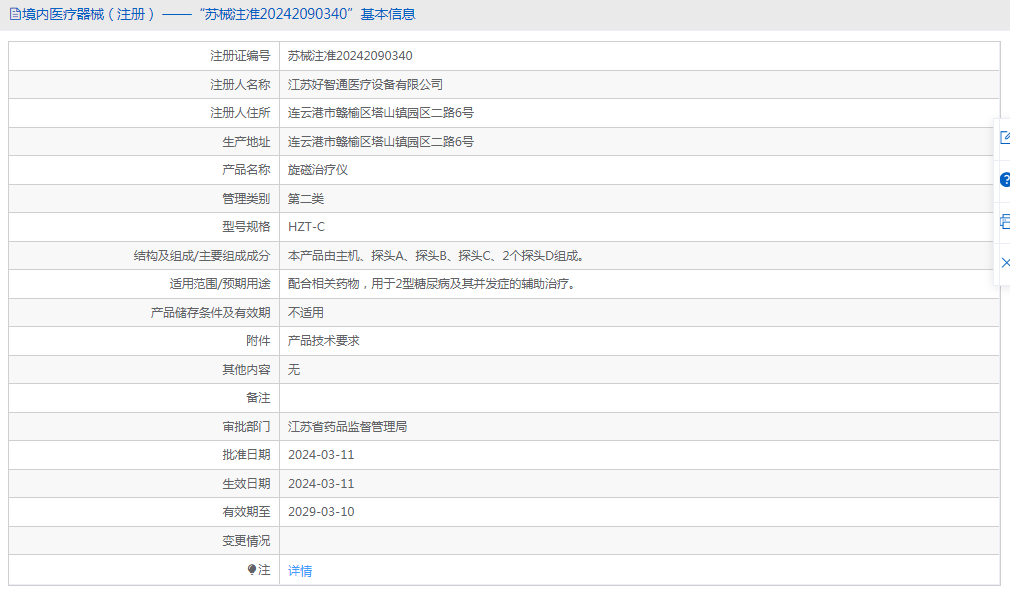The width and height of the screenshot is (1010, 595).
Task: Click model specification HZT-C
Action: click(307, 227)
